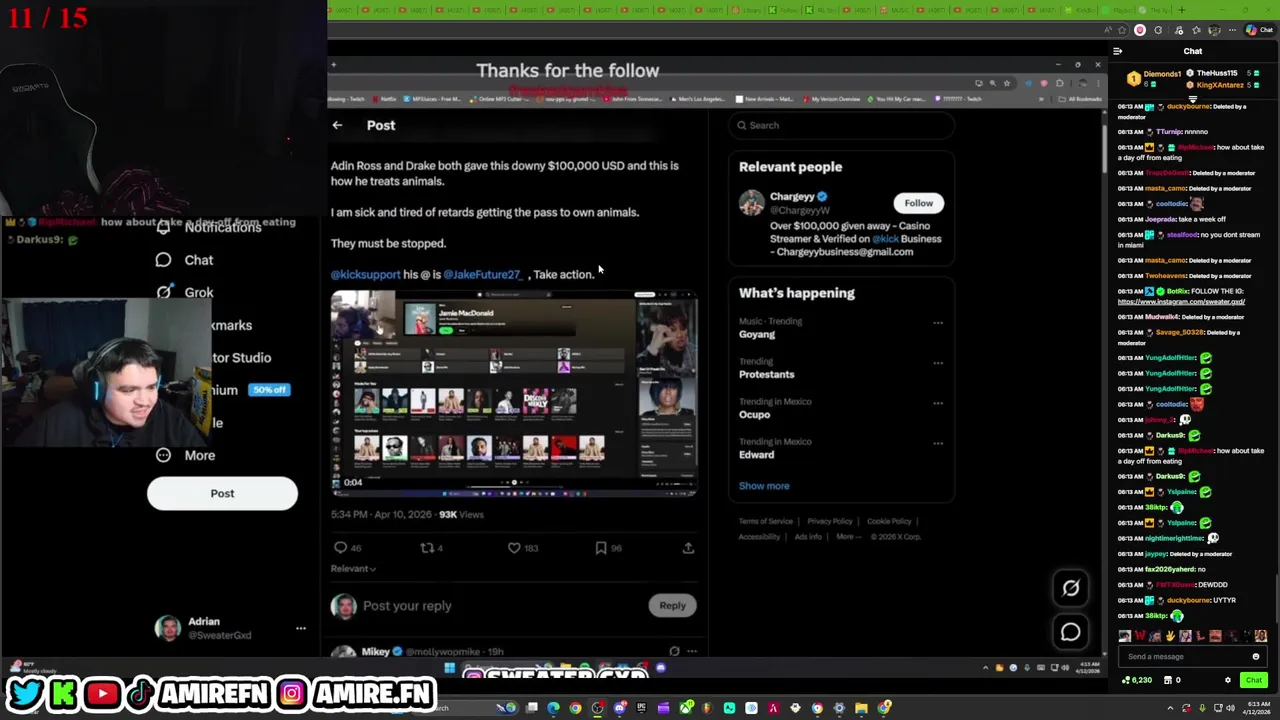
Task: Expand the leaderboard with the down arrow
Action: 1193,98
